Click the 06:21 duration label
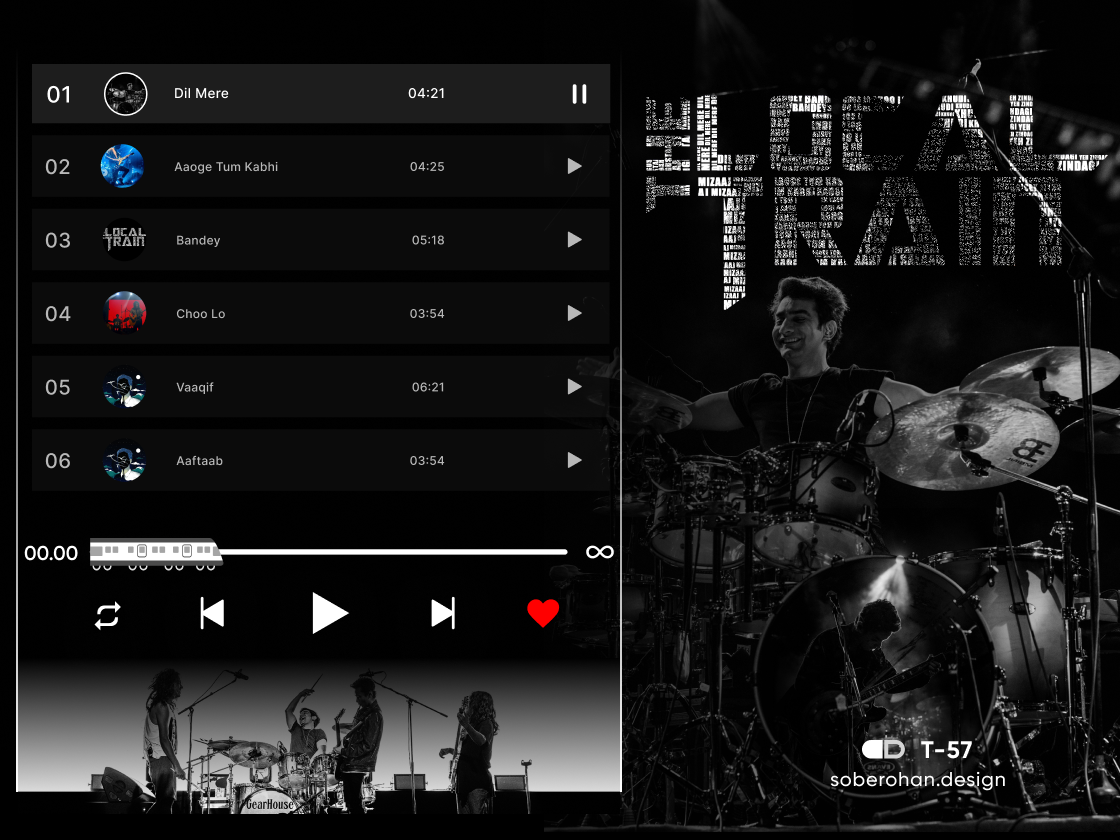The width and height of the screenshot is (1120, 840). [x=428, y=387]
